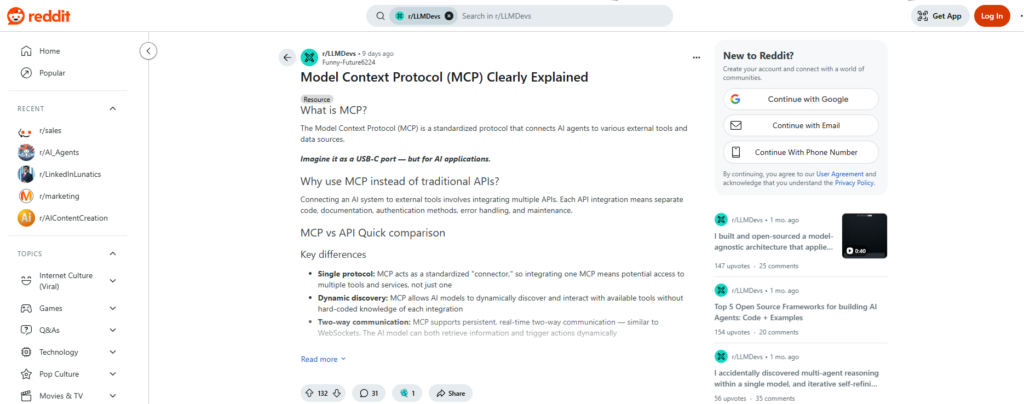Click the Log In button

(991, 16)
